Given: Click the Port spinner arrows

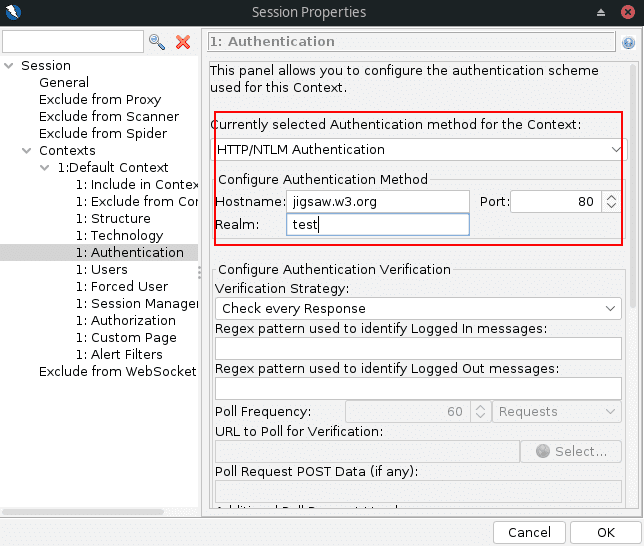Looking at the screenshot, I should click(611, 201).
